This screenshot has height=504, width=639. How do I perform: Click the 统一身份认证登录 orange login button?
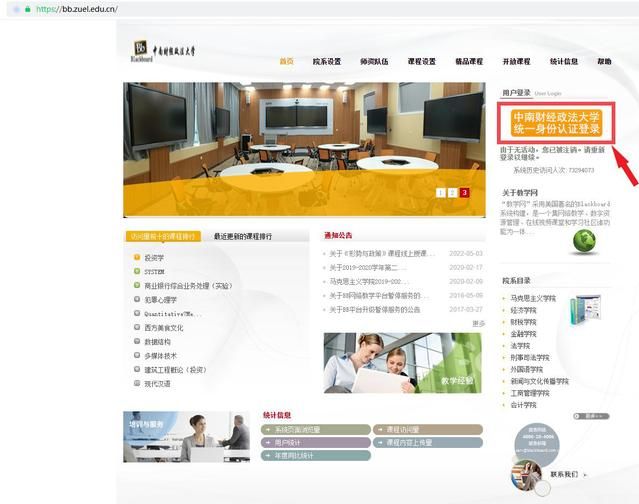(556, 123)
